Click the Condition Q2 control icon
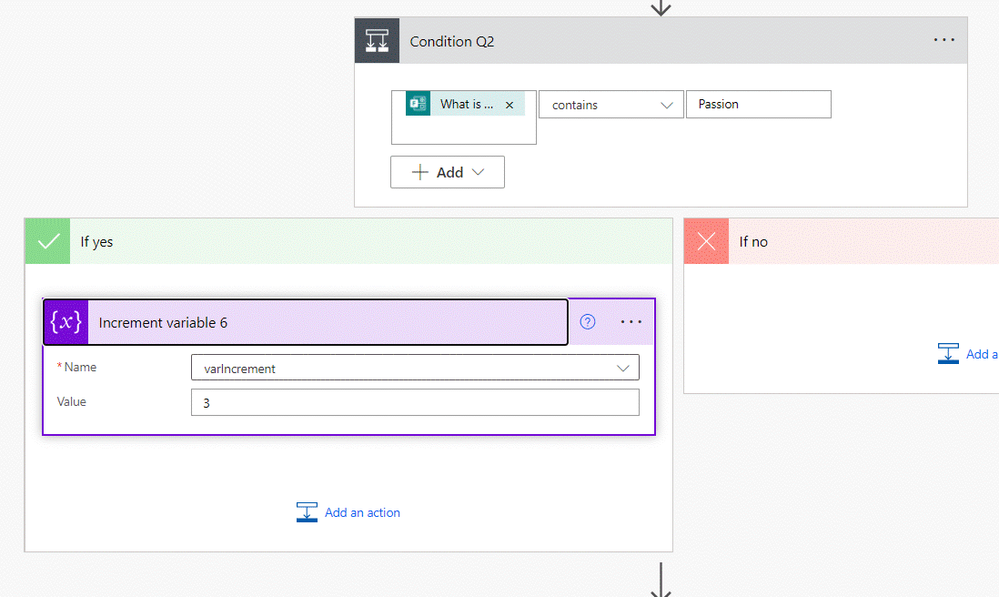The height and width of the screenshot is (597, 999). point(377,41)
